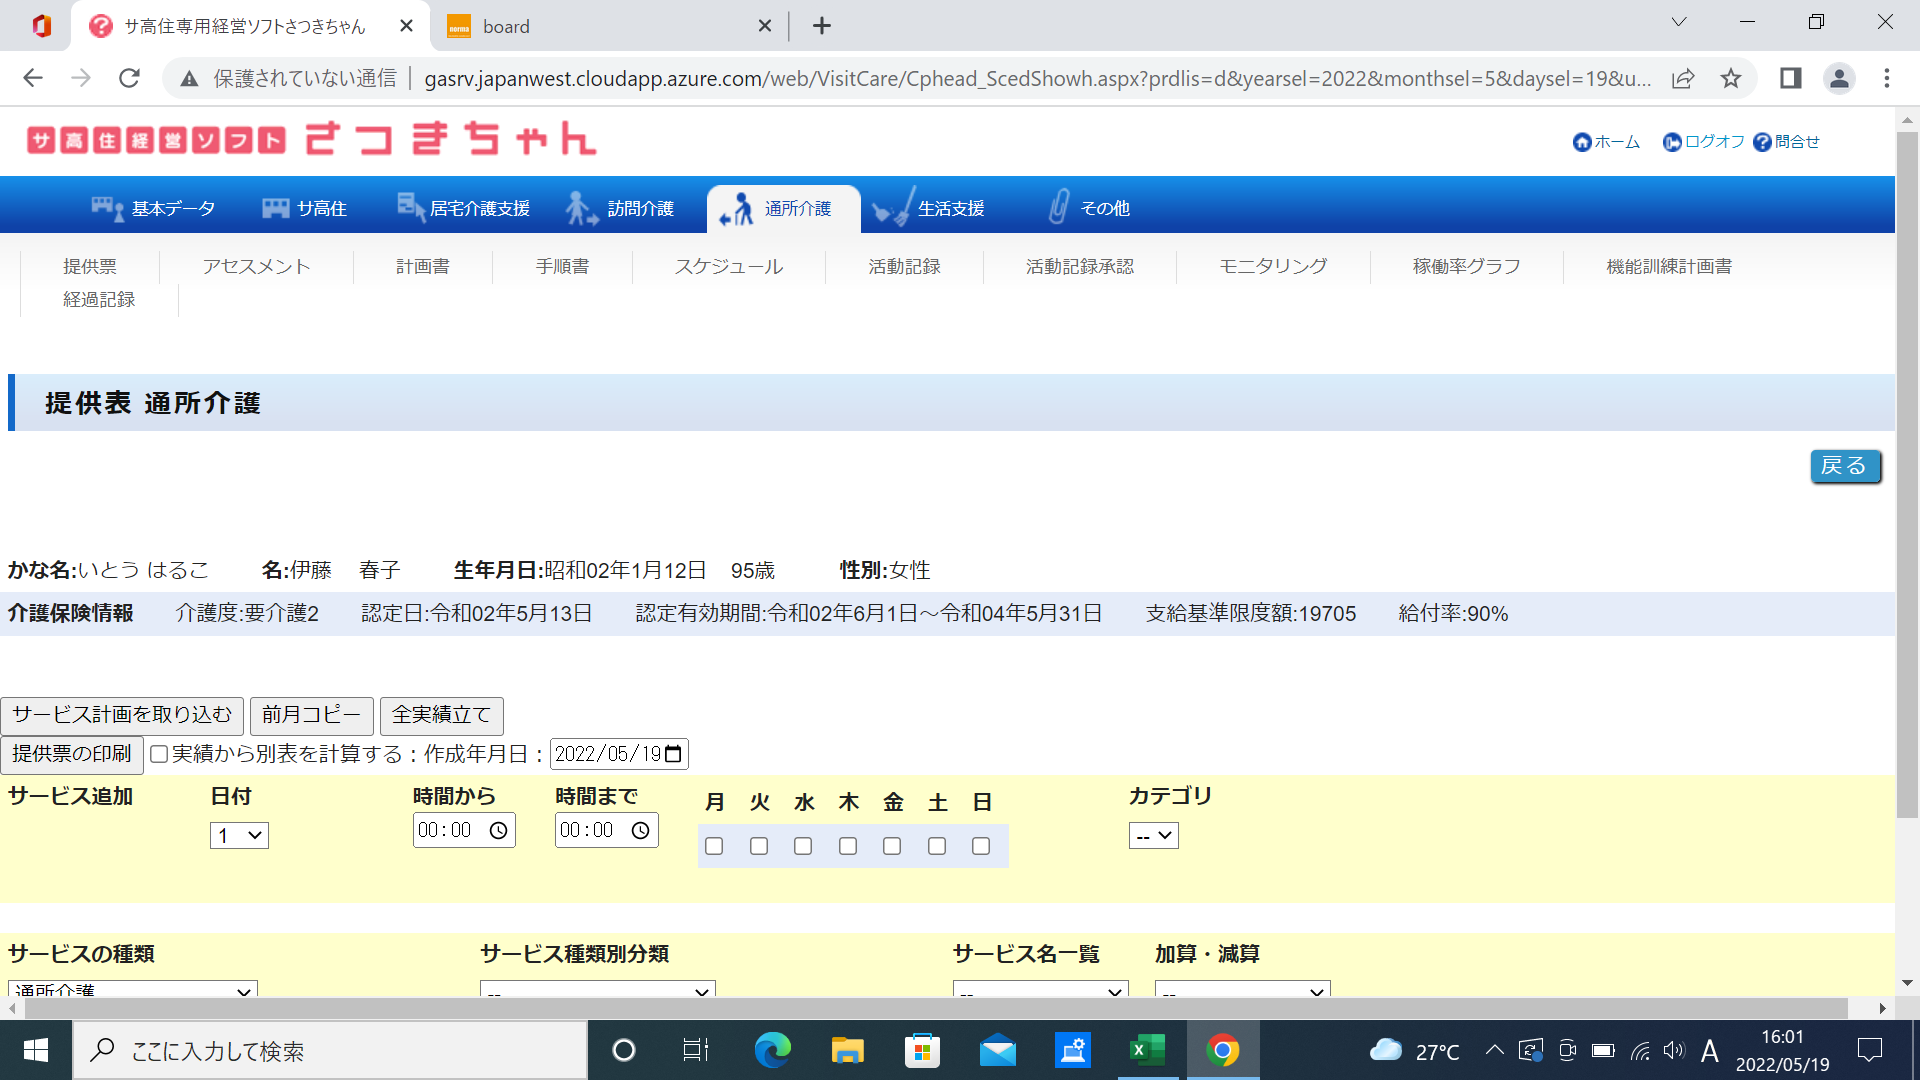Click the 前月コピー button
The image size is (1920, 1080).
[x=311, y=715]
